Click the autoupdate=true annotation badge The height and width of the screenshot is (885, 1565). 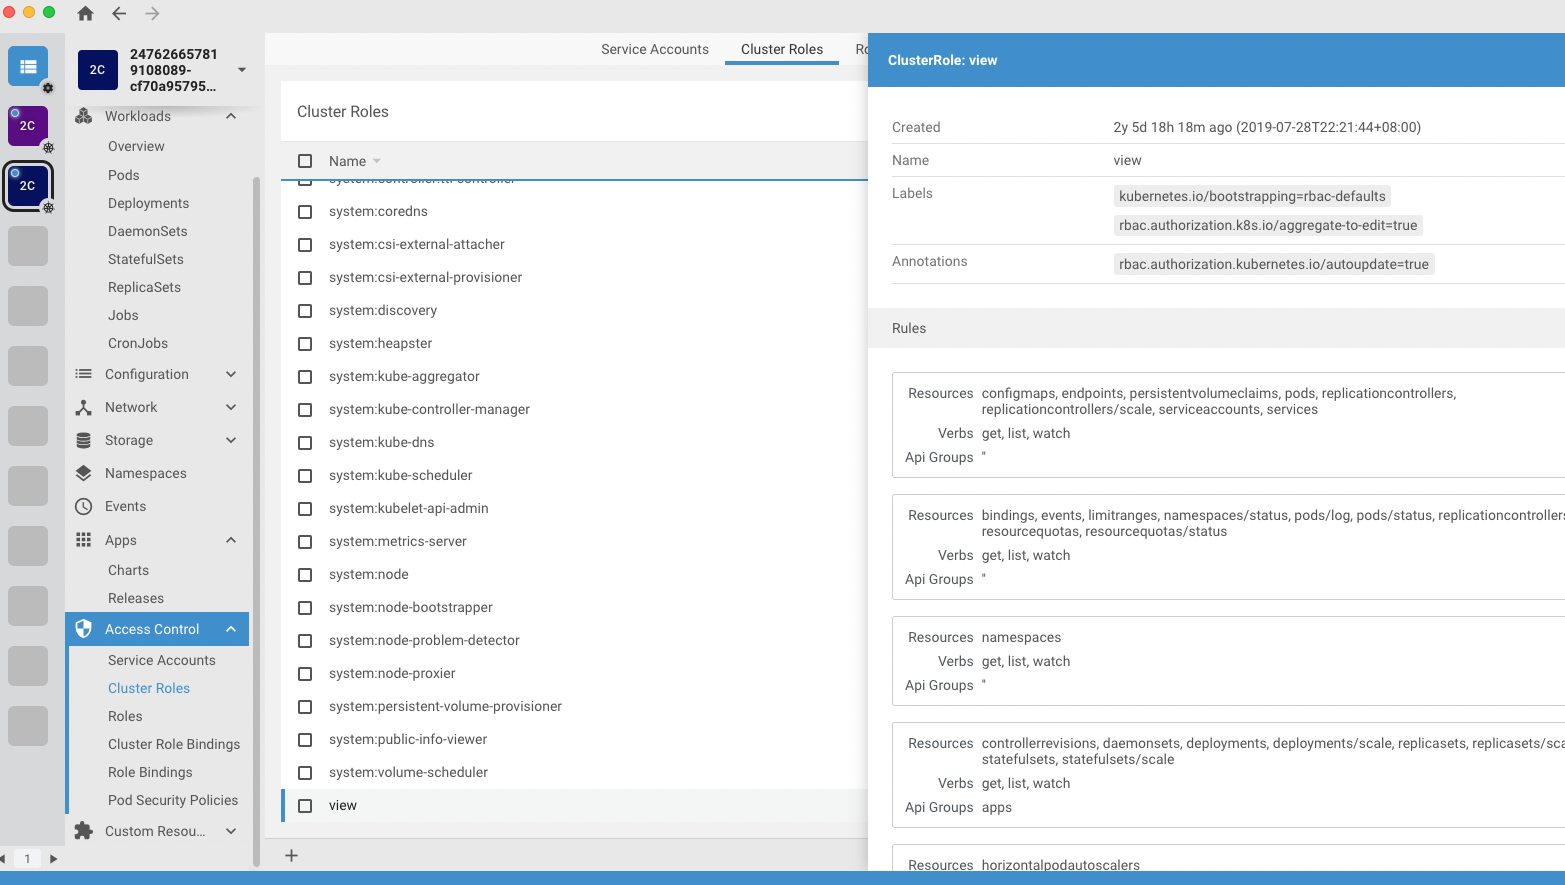pyautogui.click(x=1274, y=264)
